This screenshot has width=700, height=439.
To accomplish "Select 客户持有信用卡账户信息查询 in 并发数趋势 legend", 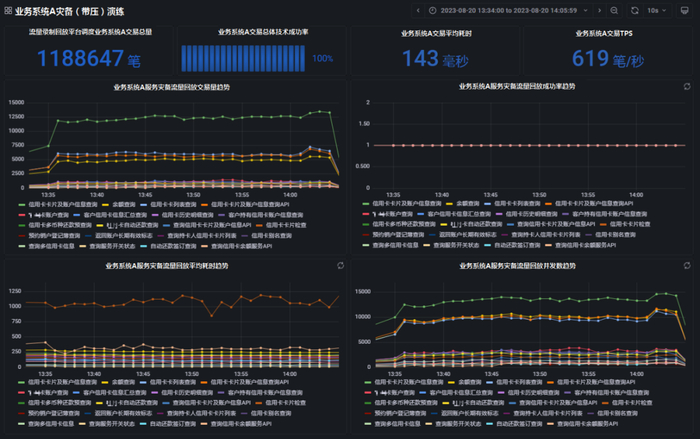I will pos(612,393).
